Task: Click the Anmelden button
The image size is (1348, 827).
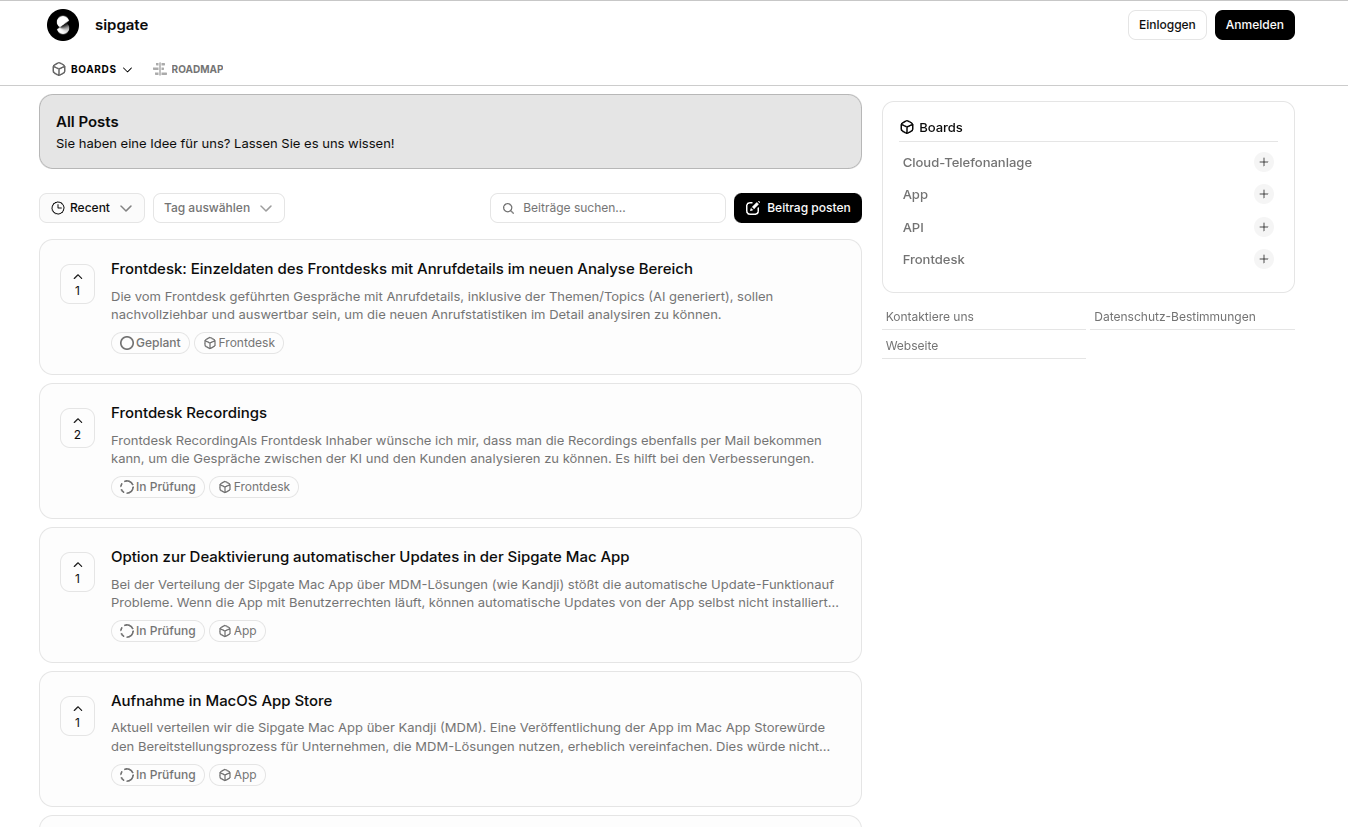Action: (x=1254, y=25)
